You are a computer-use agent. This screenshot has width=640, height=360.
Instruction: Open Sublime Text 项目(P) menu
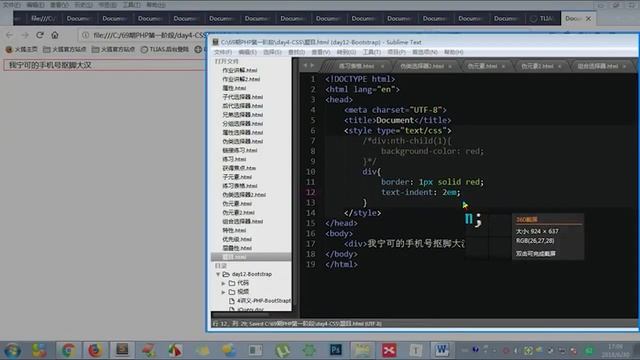pyautogui.click(x=396, y=52)
